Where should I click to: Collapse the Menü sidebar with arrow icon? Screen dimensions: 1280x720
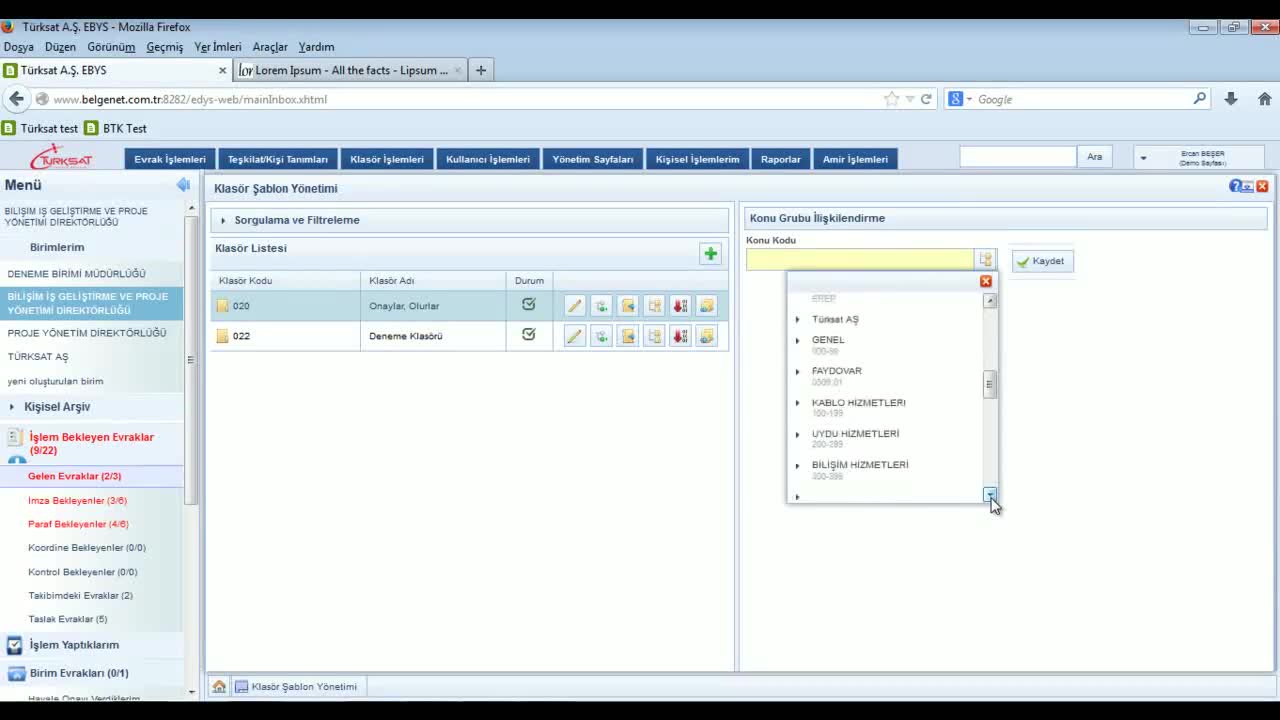(x=183, y=185)
